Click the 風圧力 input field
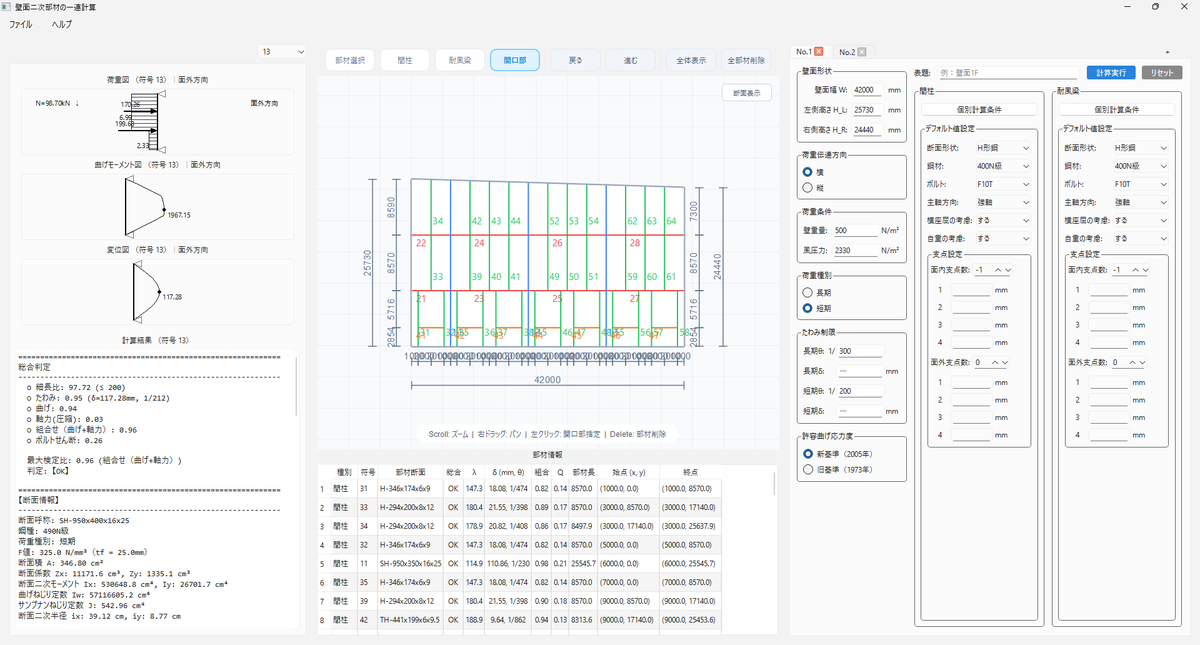This screenshot has width=1200, height=645. click(855, 250)
